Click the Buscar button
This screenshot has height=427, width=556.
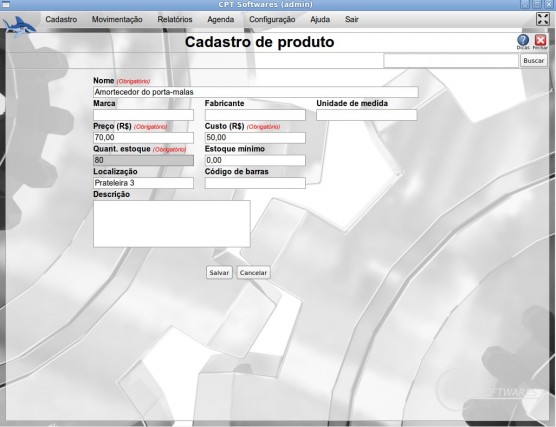click(x=534, y=61)
